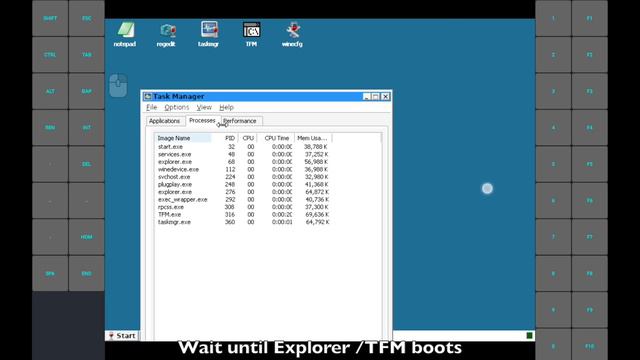Maximize the Task Manager window
Image resolution: width=640 pixels, height=360 pixels.
tap(376, 96)
